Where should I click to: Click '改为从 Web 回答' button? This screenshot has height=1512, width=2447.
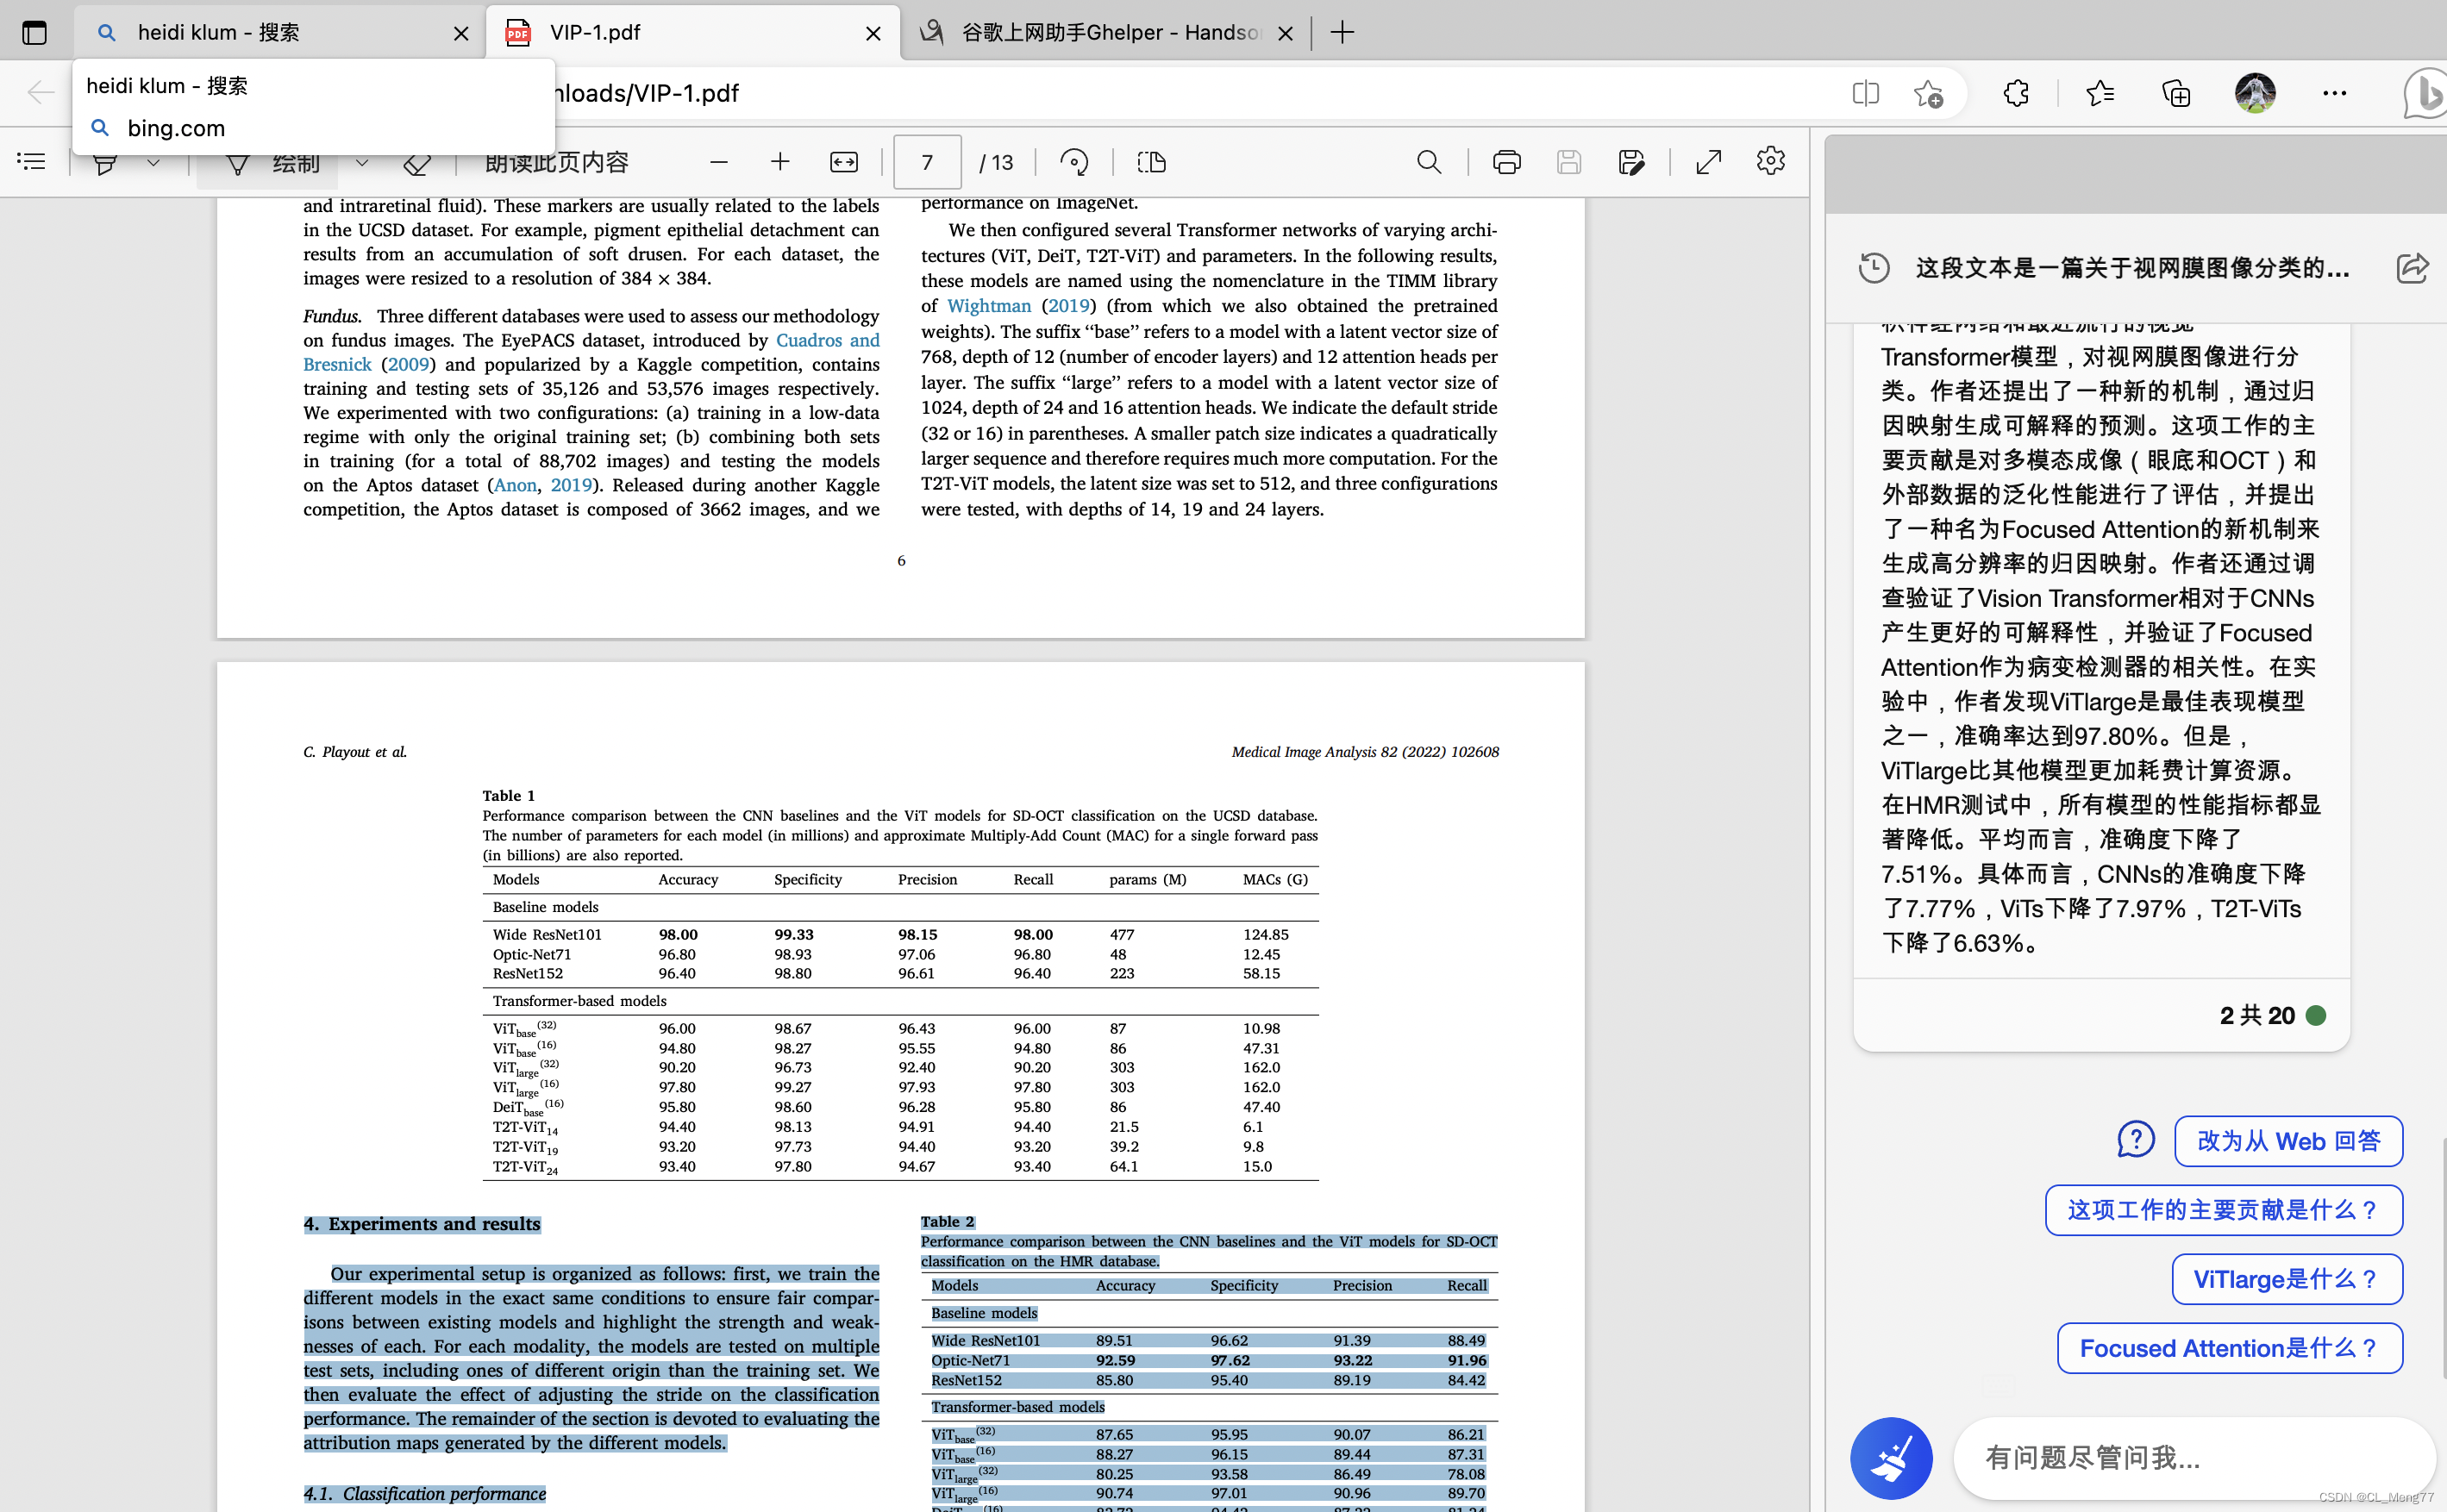point(2288,1141)
